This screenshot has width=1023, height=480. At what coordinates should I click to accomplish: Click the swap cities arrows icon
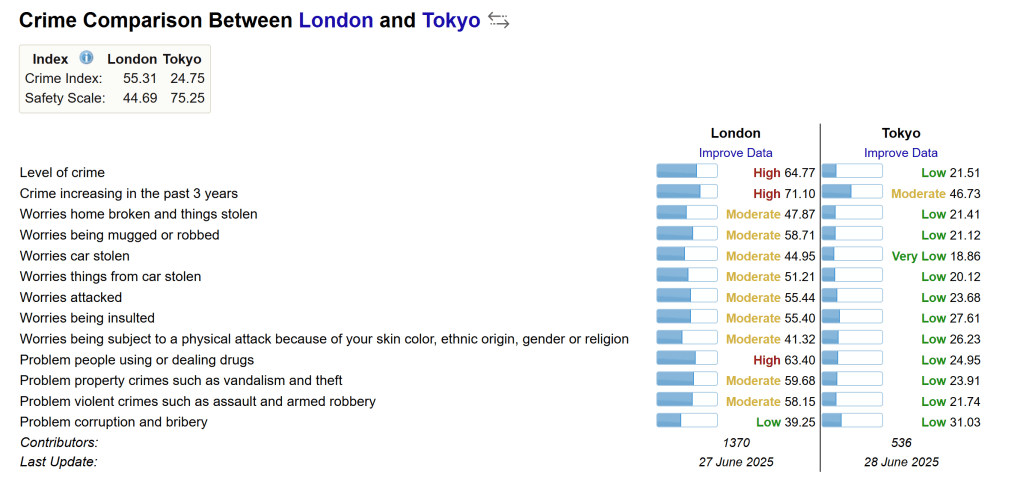pyautogui.click(x=499, y=21)
